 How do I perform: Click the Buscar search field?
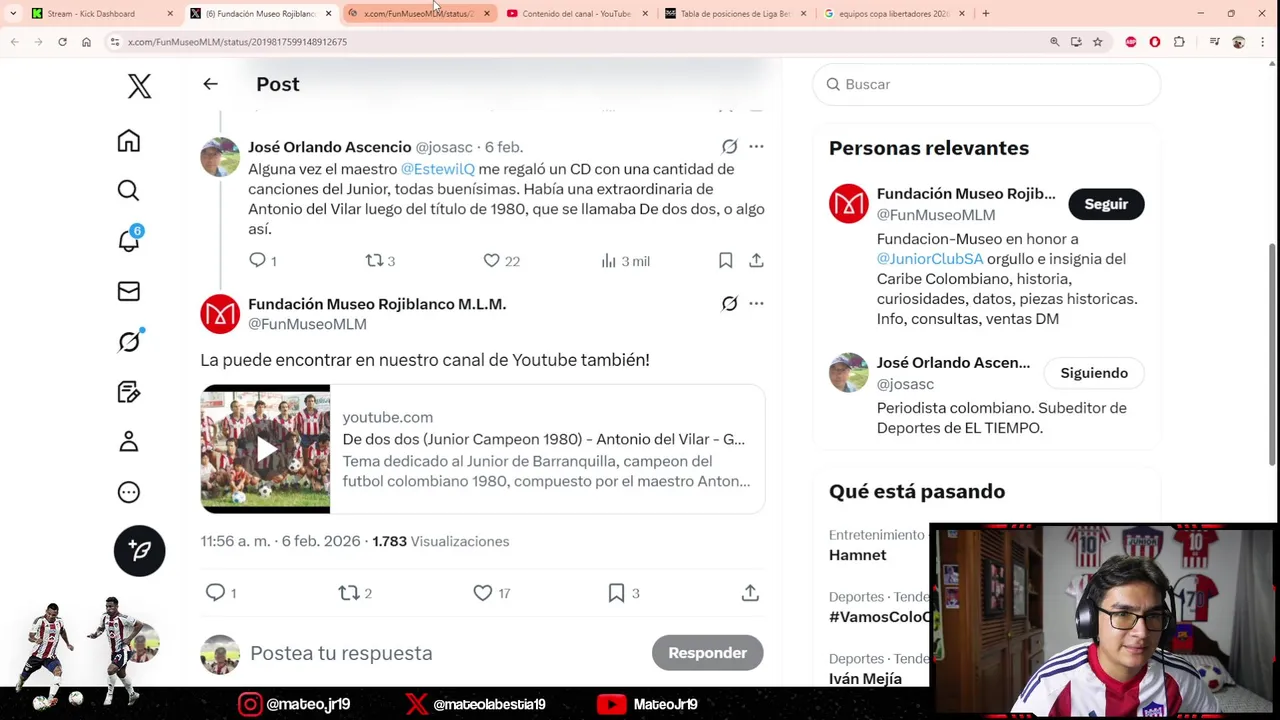coord(986,84)
